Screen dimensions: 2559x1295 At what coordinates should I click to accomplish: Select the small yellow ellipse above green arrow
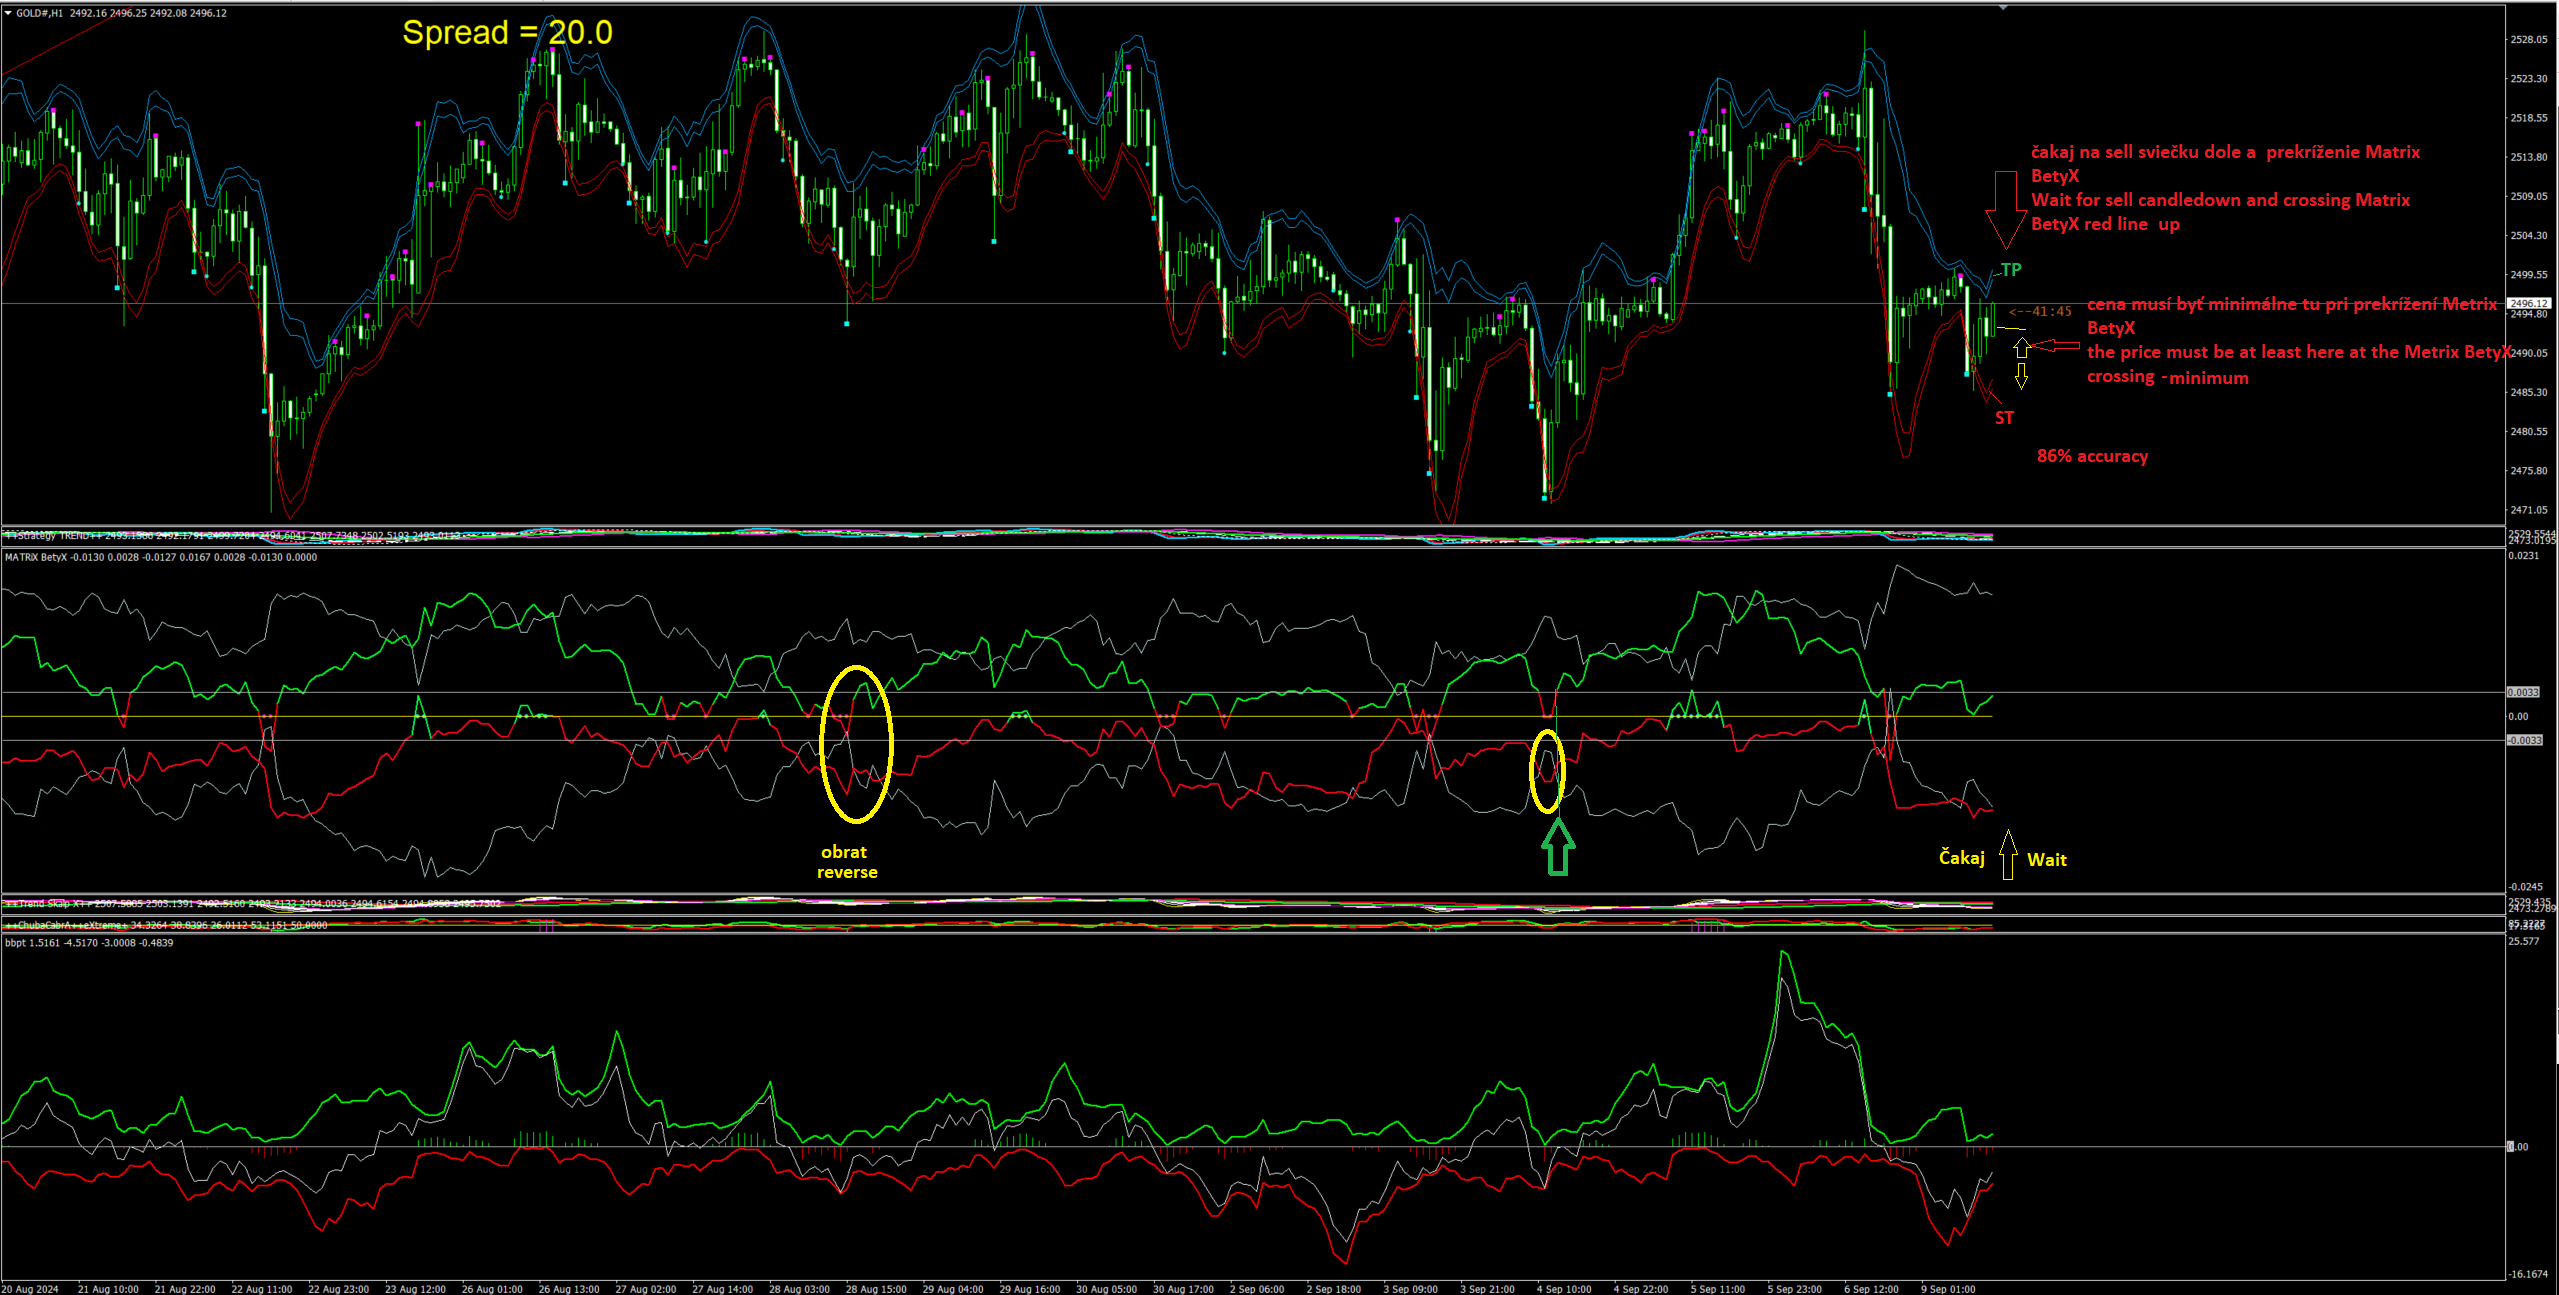coord(1547,771)
